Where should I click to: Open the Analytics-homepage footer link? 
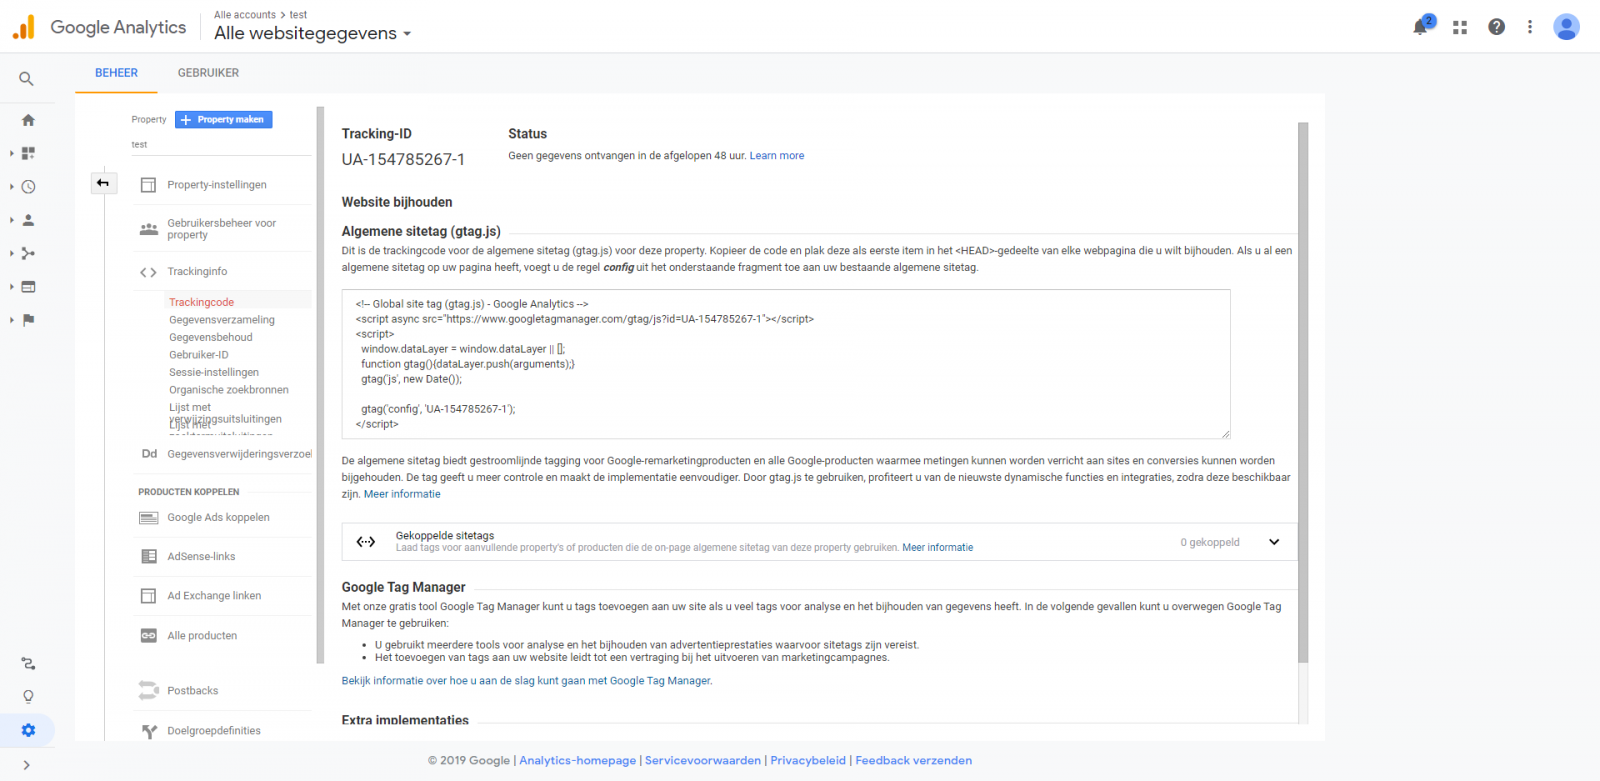tap(578, 761)
